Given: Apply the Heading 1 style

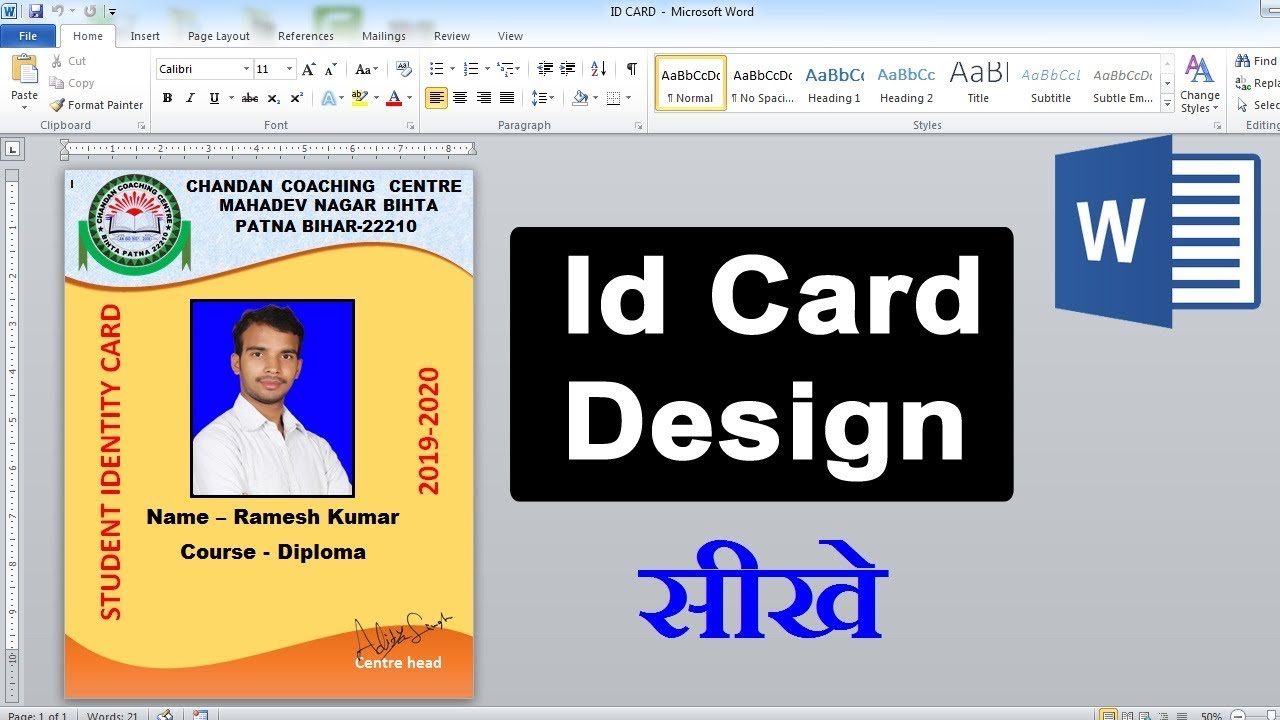Looking at the screenshot, I should click(834, 83).
